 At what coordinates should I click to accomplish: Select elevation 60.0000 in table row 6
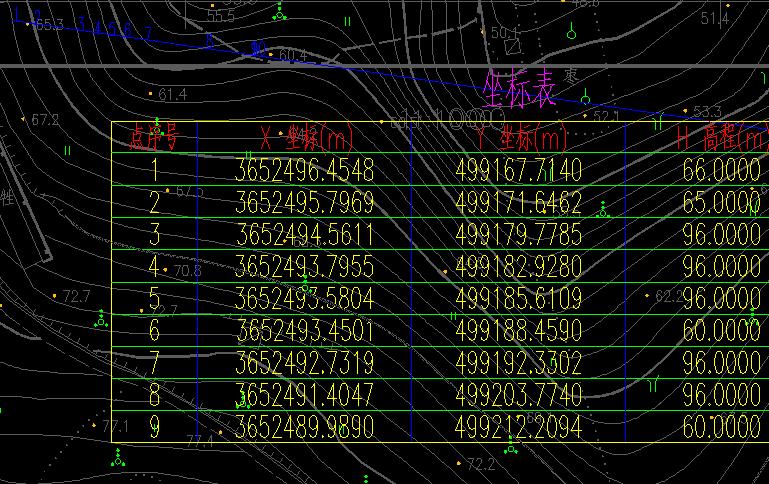click(722, 331)
